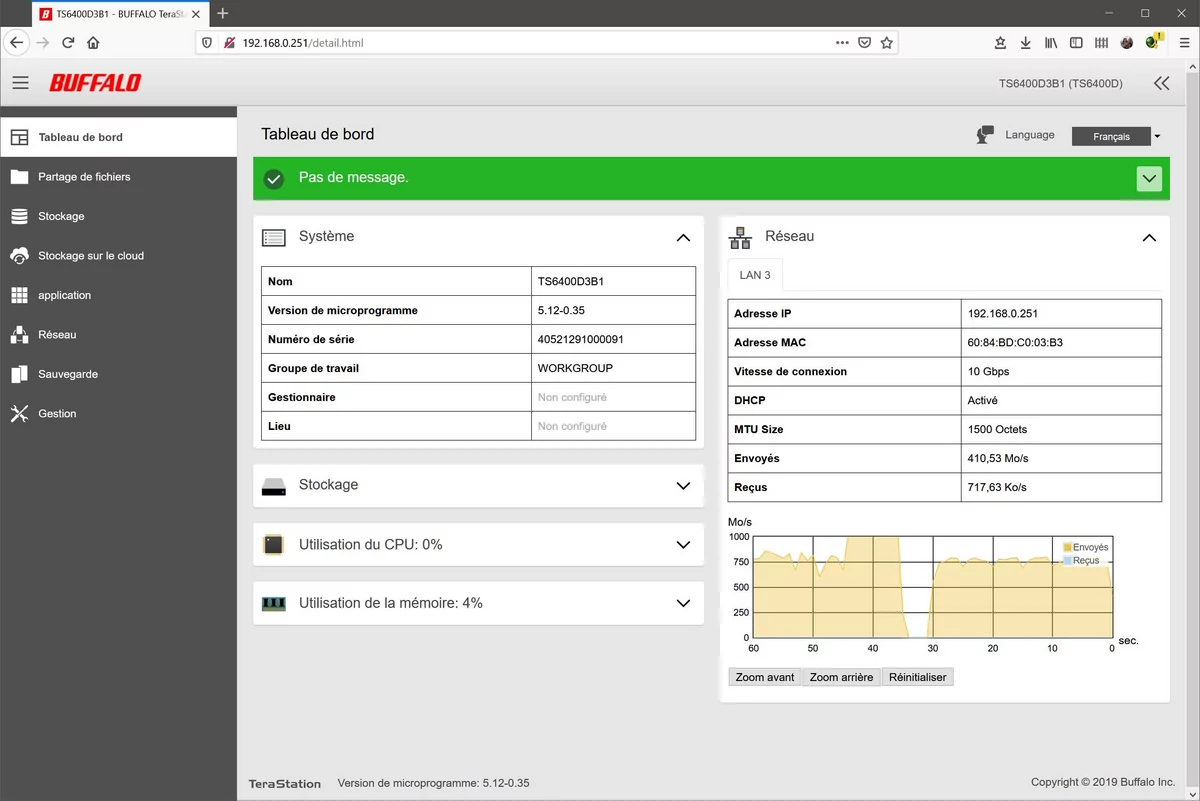Open the page actions three-dots menu
Screen dimensions: 1200x801
(x=841, y=43)
